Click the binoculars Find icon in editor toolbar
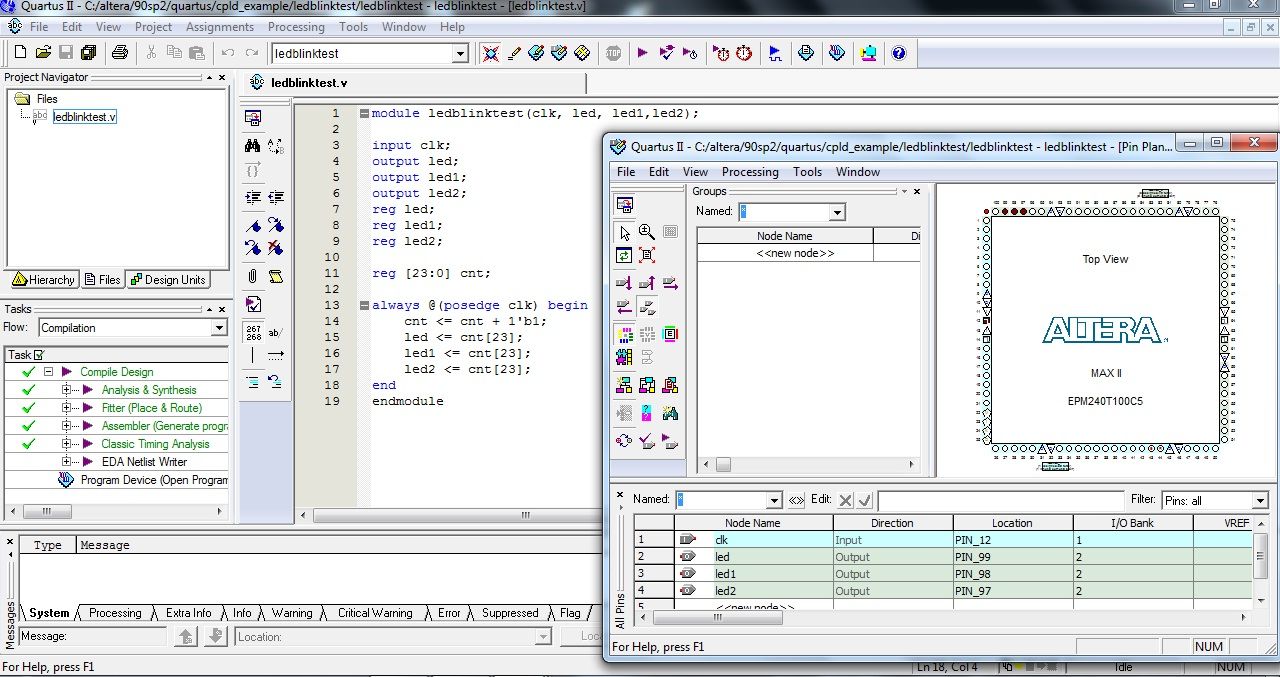Viewport: 1280px width, 677px height. [x=252, y=146]
